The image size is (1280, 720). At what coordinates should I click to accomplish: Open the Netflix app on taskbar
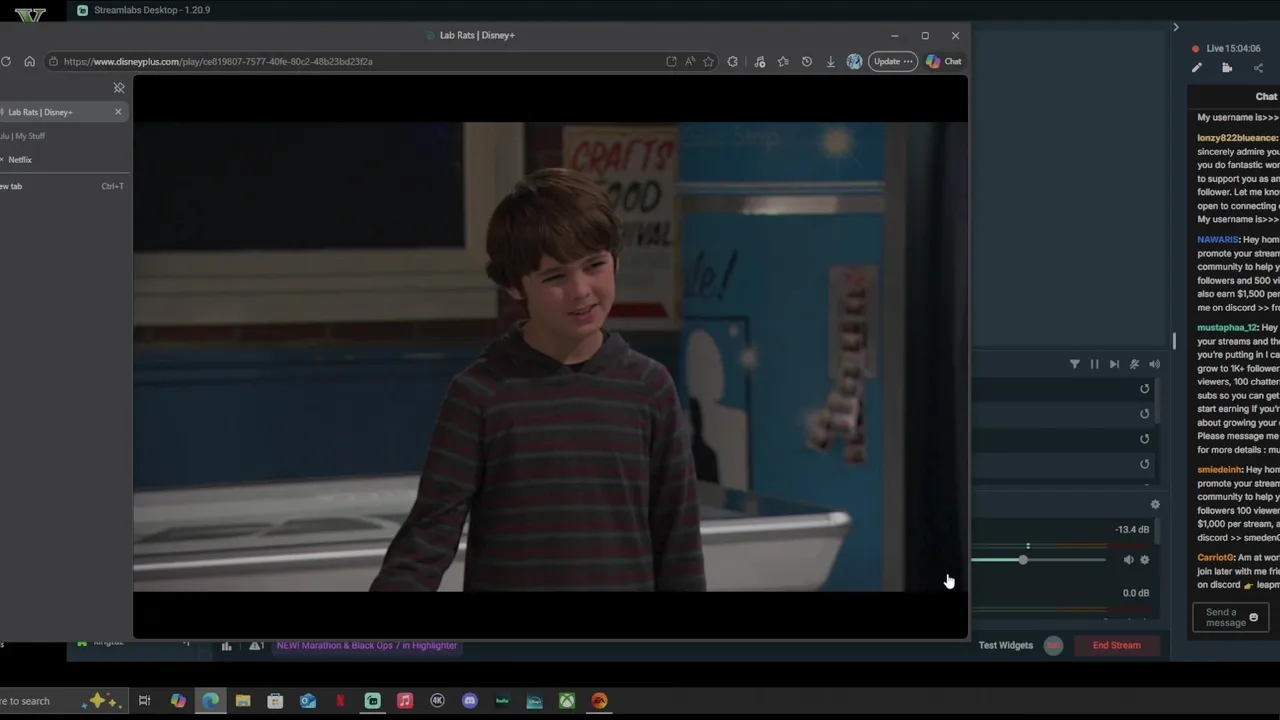340,701
